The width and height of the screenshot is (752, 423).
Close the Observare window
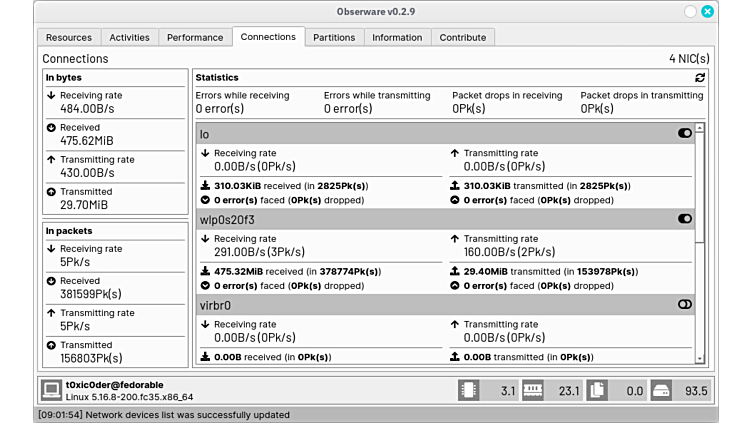pyautogui.click(x=708, y=11)
